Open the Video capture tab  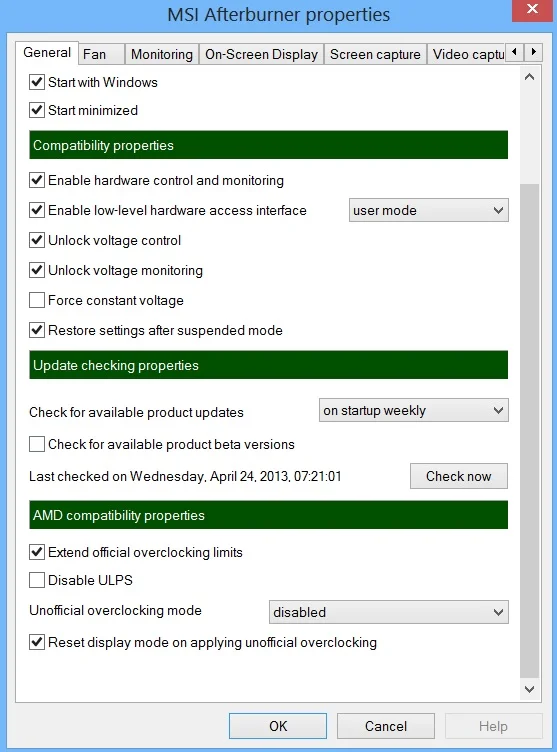[466, 54]
